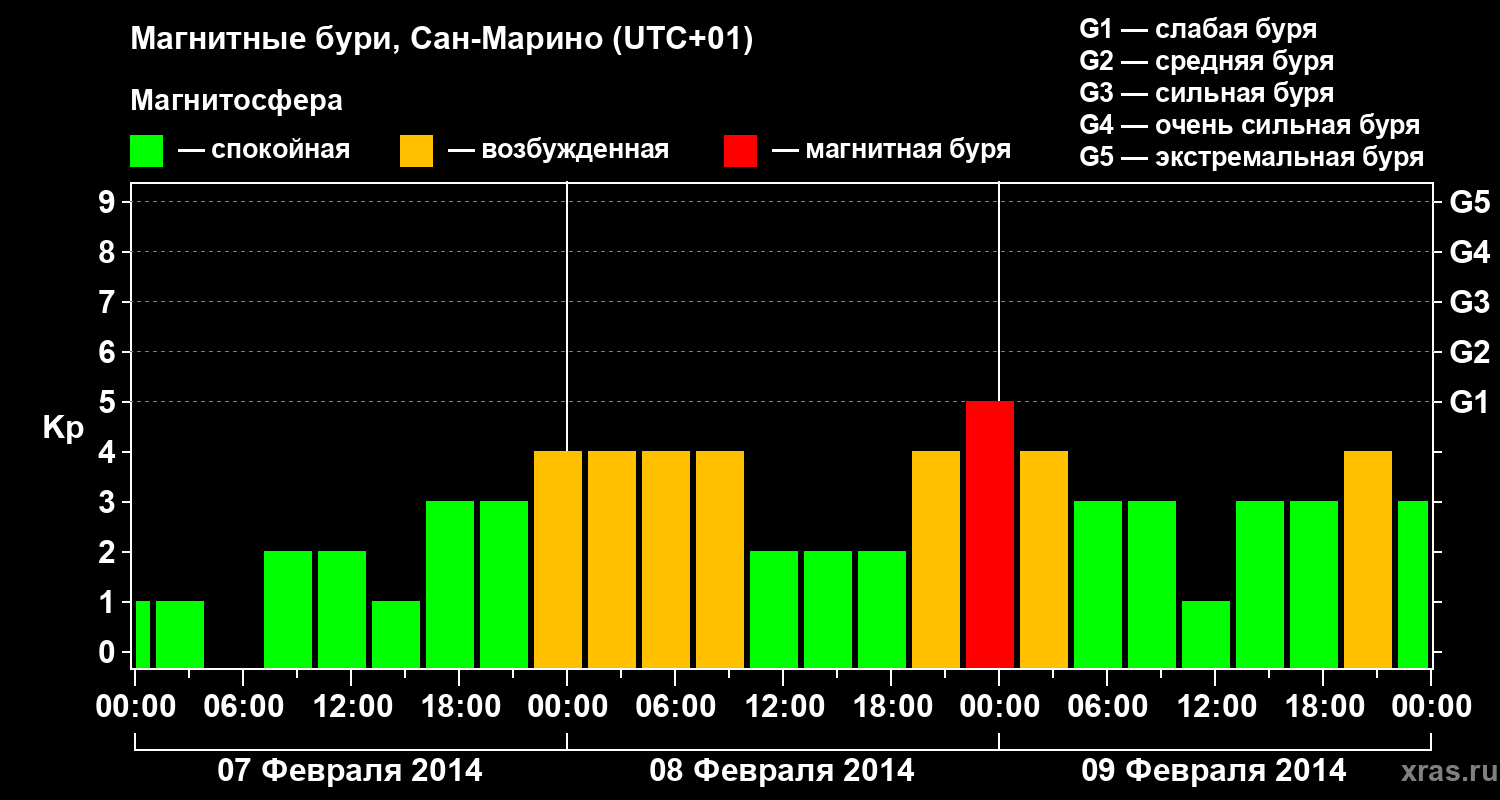
Task: Click the 'G4 — очень сильная буря' line
Action: (1249, 125)
